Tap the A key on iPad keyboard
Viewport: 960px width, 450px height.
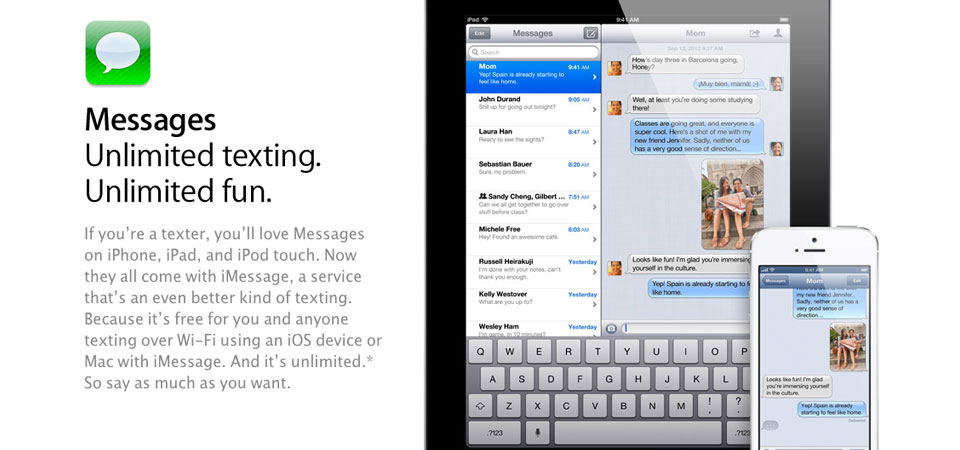point(493,379)
